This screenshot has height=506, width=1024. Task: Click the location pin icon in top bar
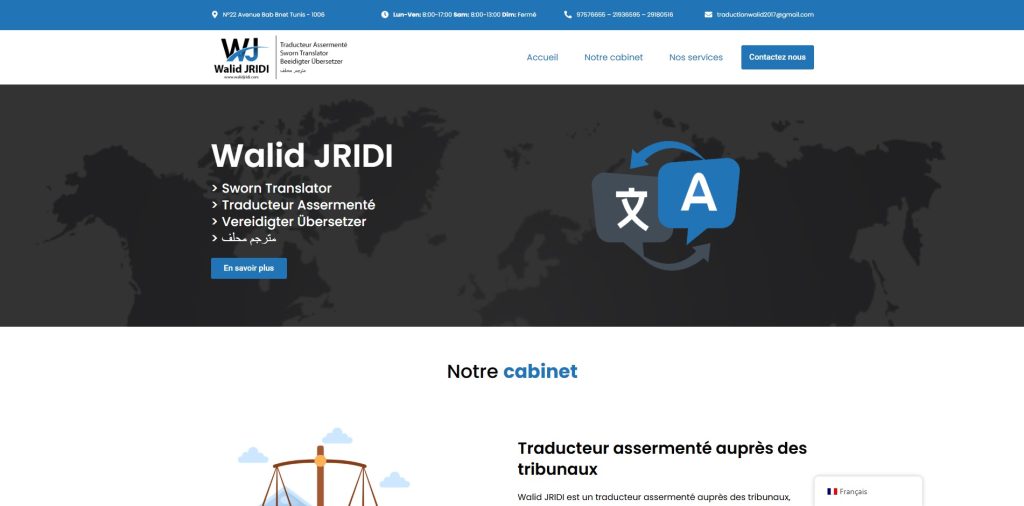(215, 15)
